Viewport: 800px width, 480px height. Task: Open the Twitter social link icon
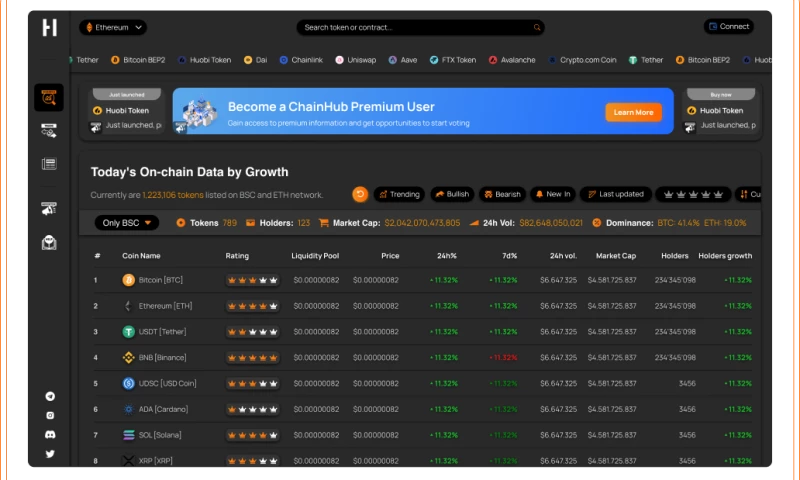point(50,453)
